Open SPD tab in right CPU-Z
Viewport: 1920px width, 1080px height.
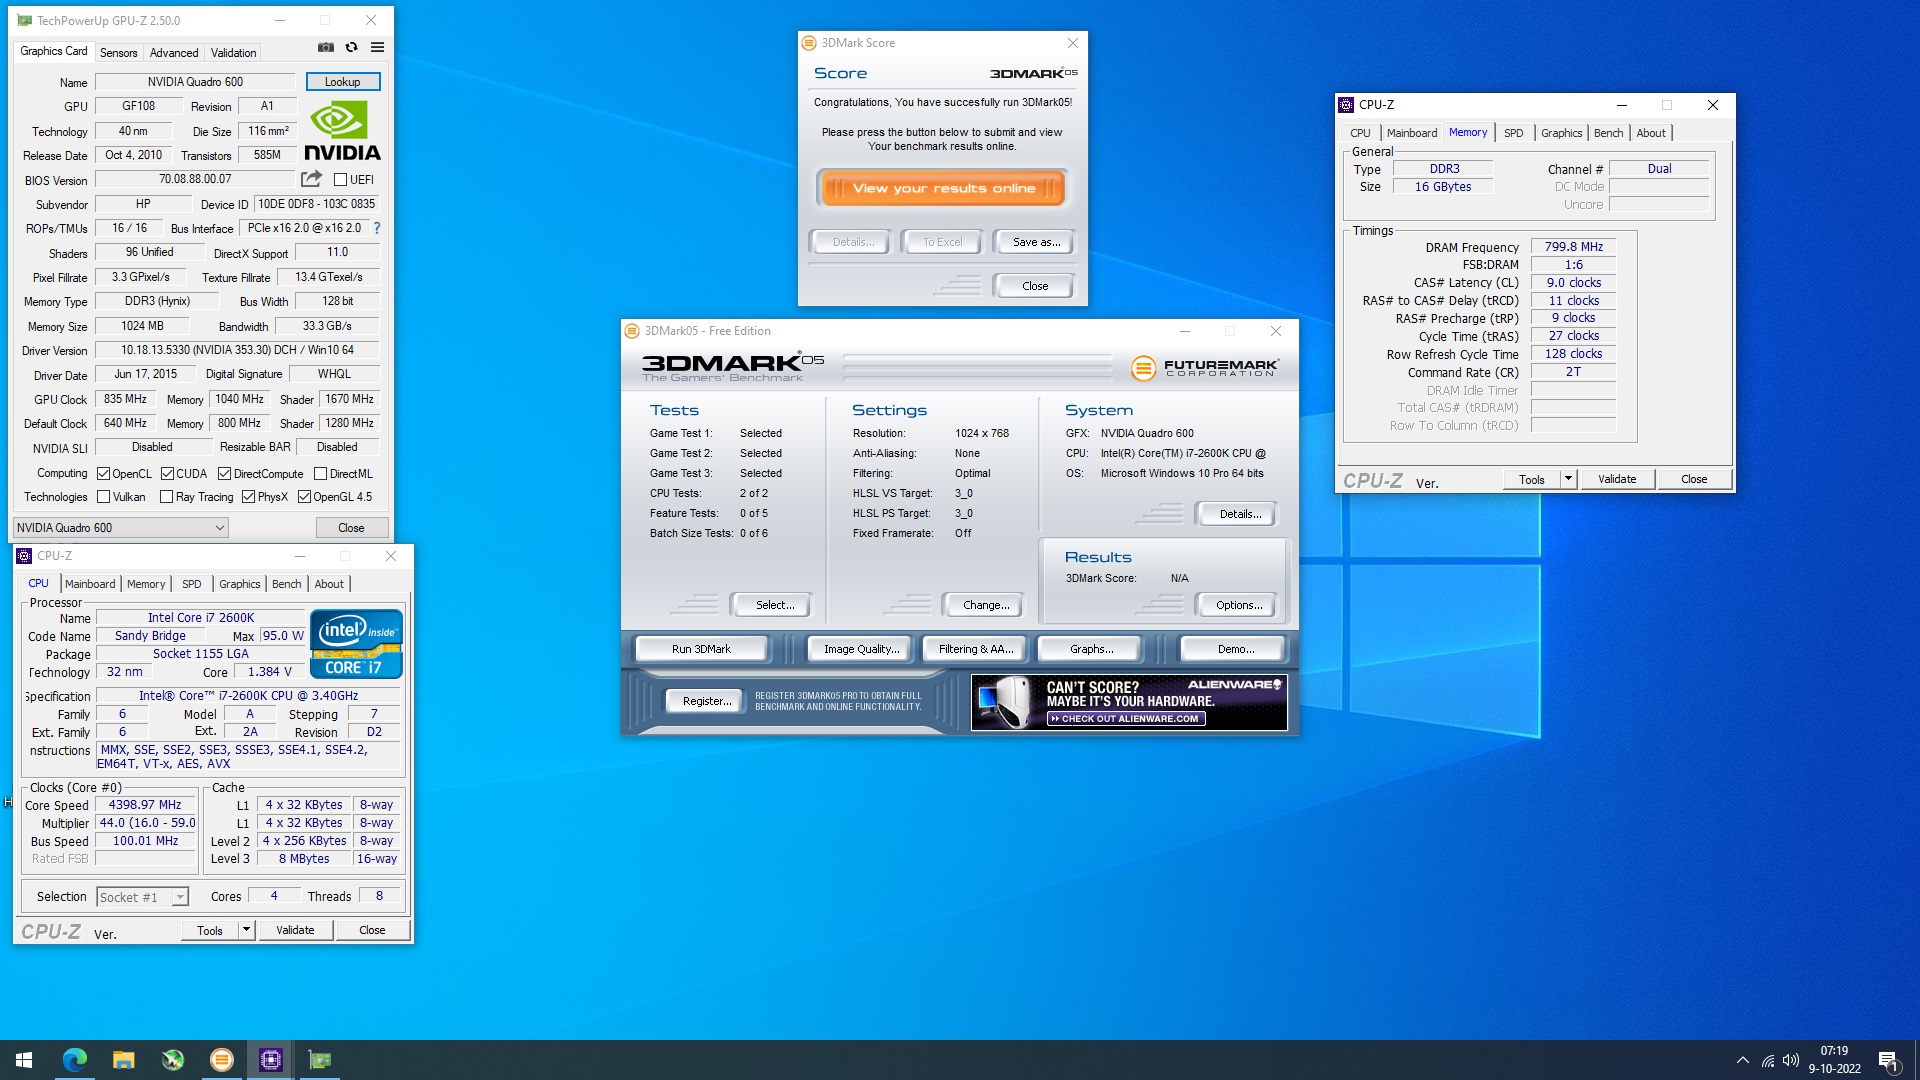point(1513,133)
